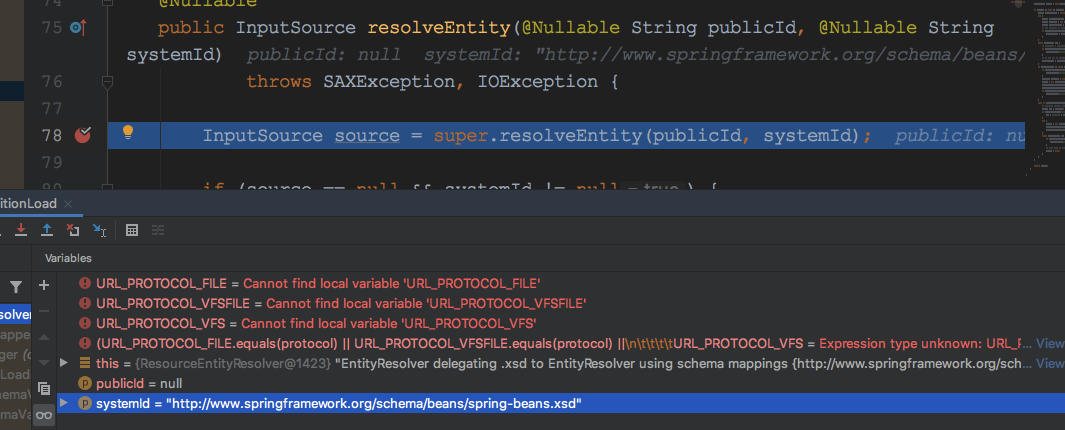This screenshot has width=1065, height=430.
Task: Expand the 'this' variable node
Action: pos(65,363)
